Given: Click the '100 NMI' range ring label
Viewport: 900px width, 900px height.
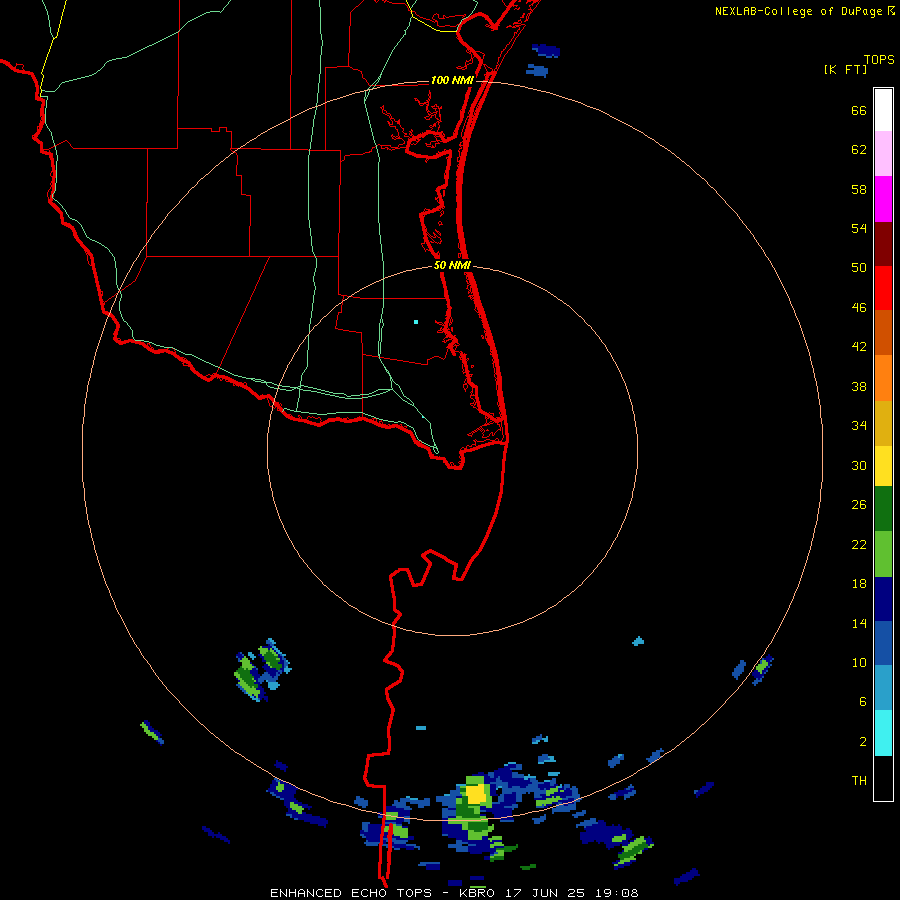Looking at the screenshot, I should [452, 80].
